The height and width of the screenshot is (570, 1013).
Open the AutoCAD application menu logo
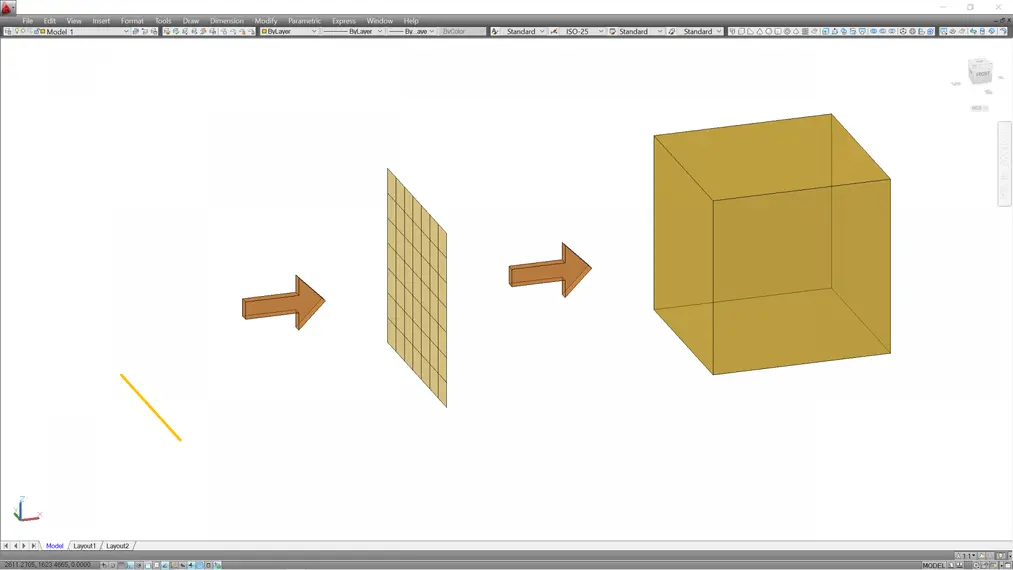pyautogui.click(x=7, y=7)
